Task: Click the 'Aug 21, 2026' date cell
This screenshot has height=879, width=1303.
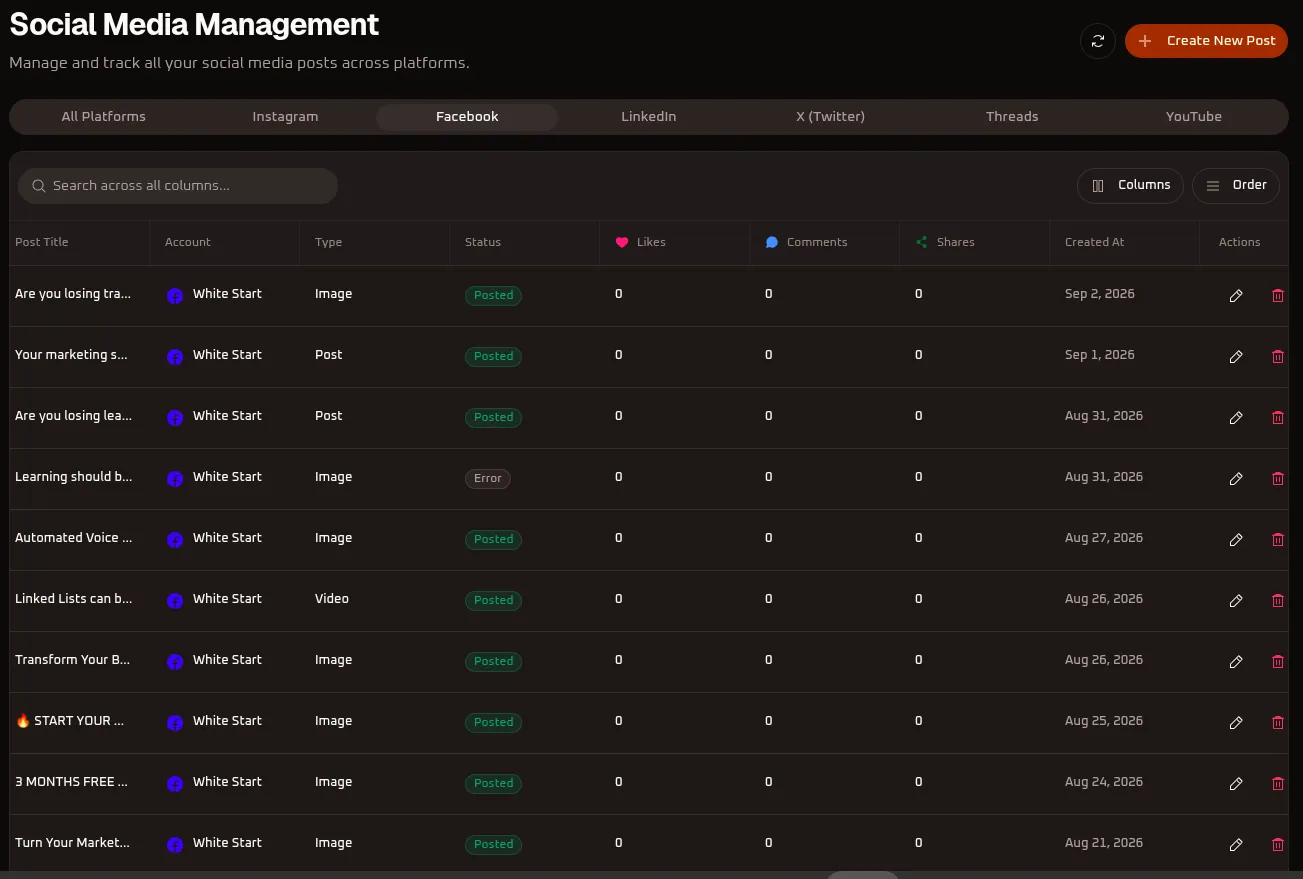Action: [x=1104, y=843]
